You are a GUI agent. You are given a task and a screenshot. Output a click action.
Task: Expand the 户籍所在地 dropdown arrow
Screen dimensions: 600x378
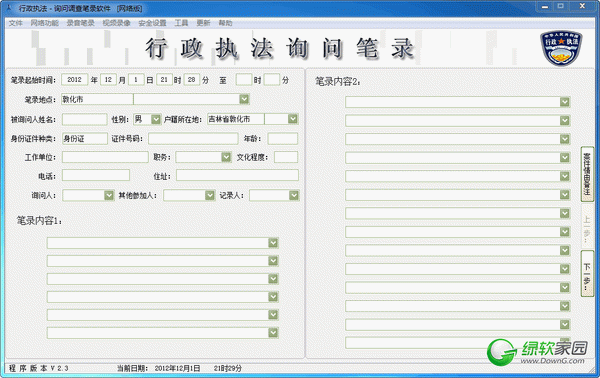(x=293, y=119)
